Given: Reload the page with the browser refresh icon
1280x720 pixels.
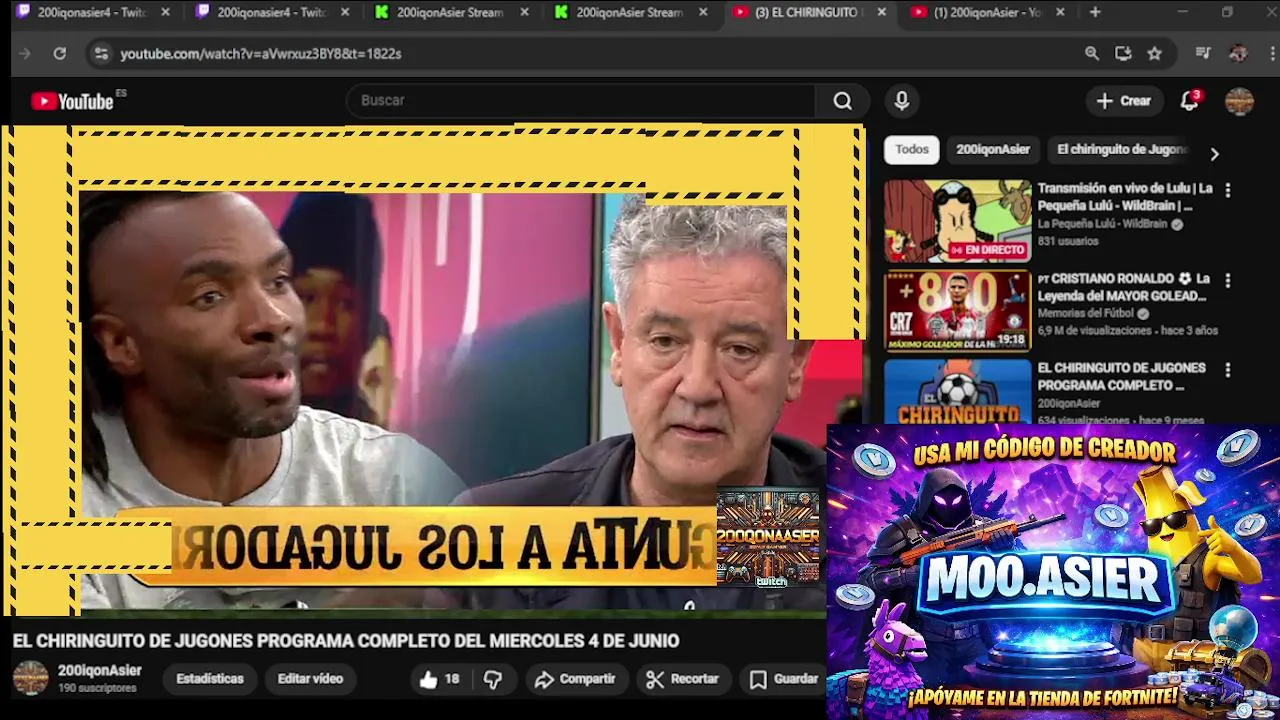Looking at the screenshot, I should tap(59, 54).
